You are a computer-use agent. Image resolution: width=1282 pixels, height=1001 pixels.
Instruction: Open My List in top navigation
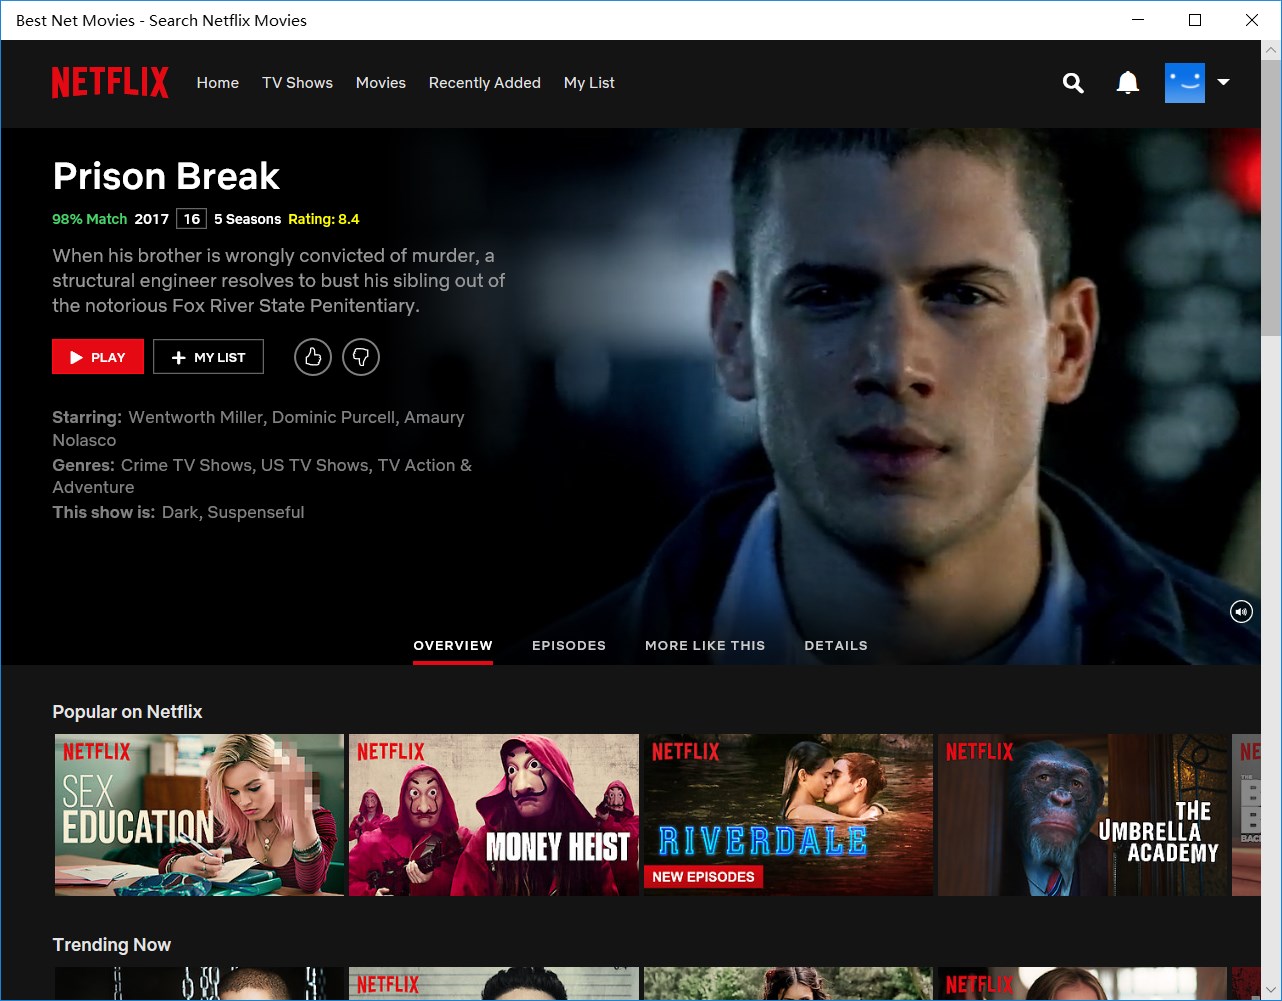tap(589, 83)
